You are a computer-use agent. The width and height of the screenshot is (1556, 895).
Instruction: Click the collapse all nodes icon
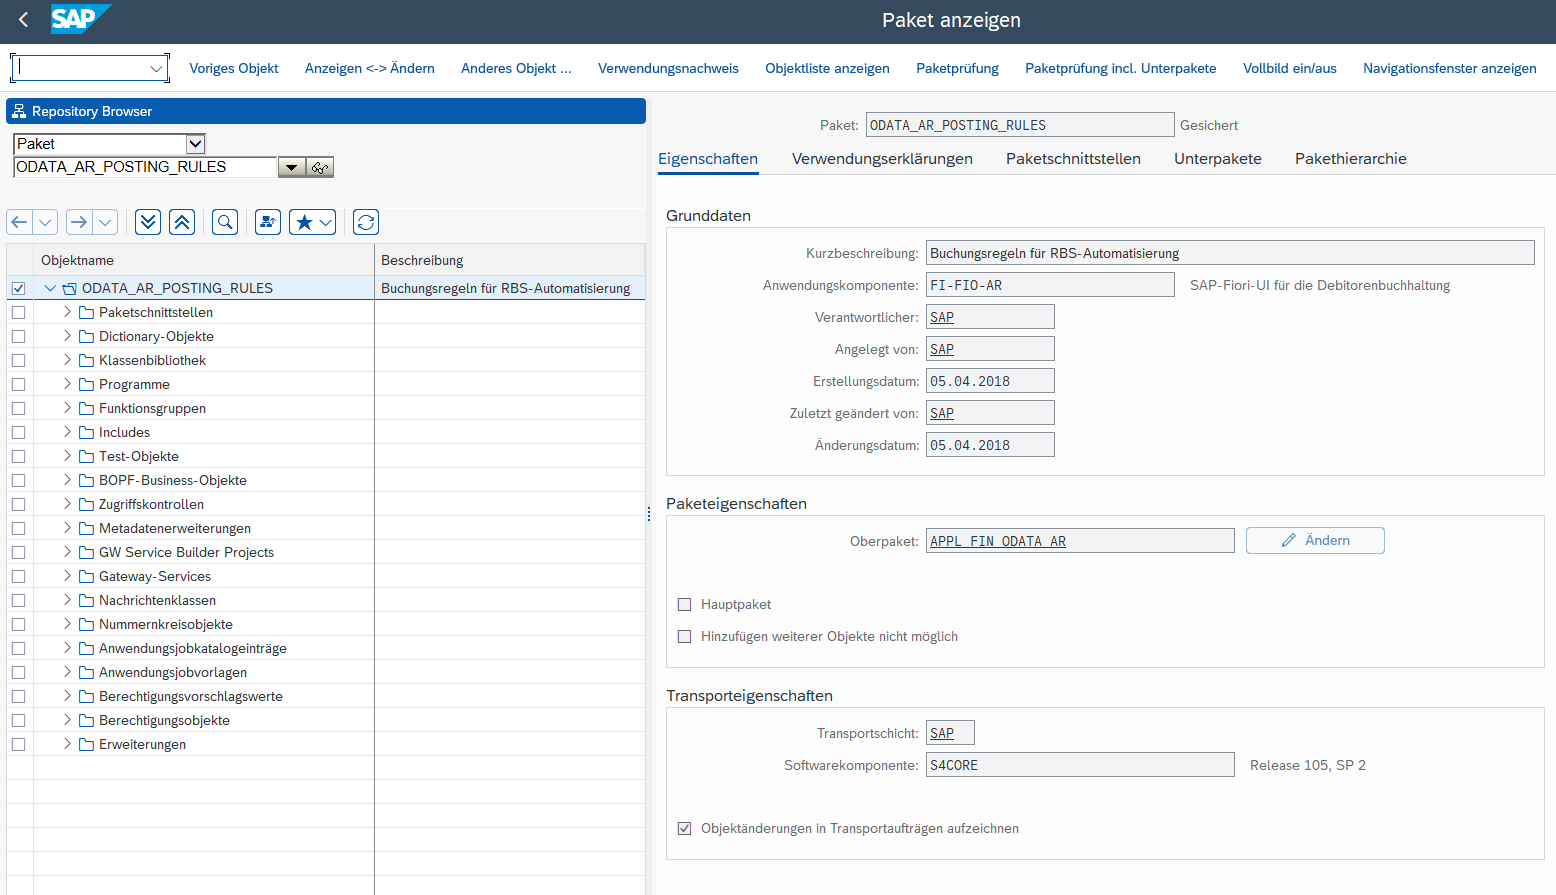[182, 222]
